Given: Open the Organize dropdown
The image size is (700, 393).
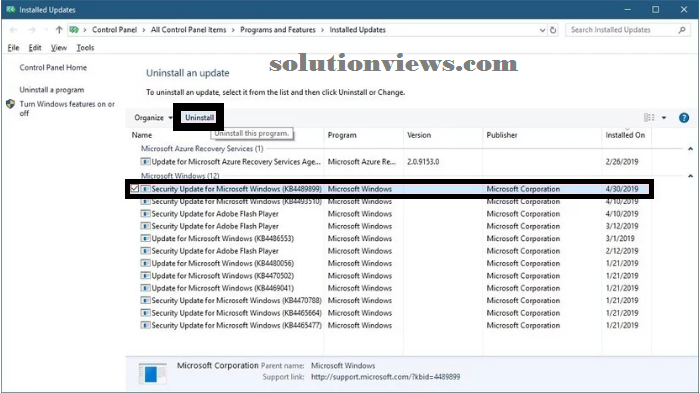Looking at the screenshot, I should click(x=153, y=118).
